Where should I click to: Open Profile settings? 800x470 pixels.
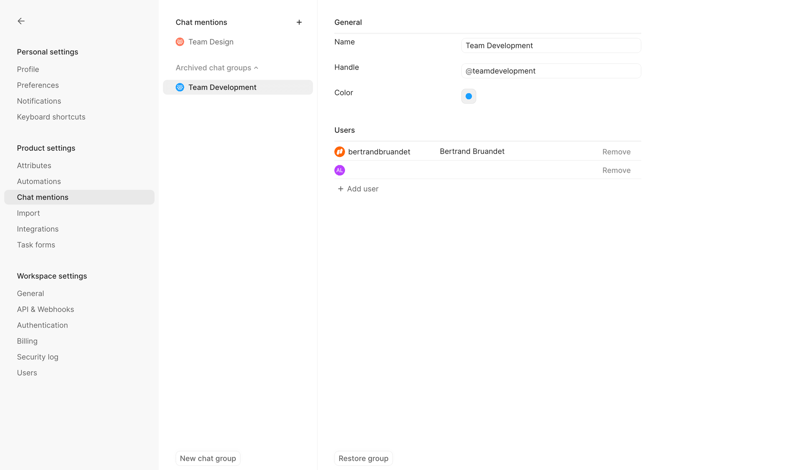pos(28,69)
